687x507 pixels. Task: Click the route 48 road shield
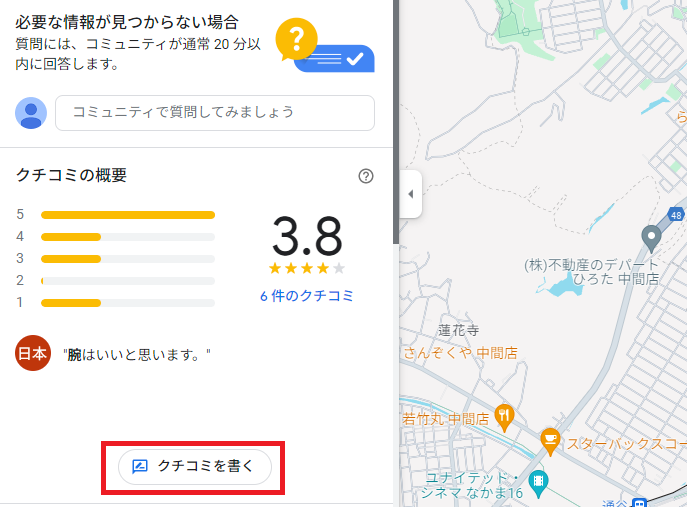tap(676, 215)
